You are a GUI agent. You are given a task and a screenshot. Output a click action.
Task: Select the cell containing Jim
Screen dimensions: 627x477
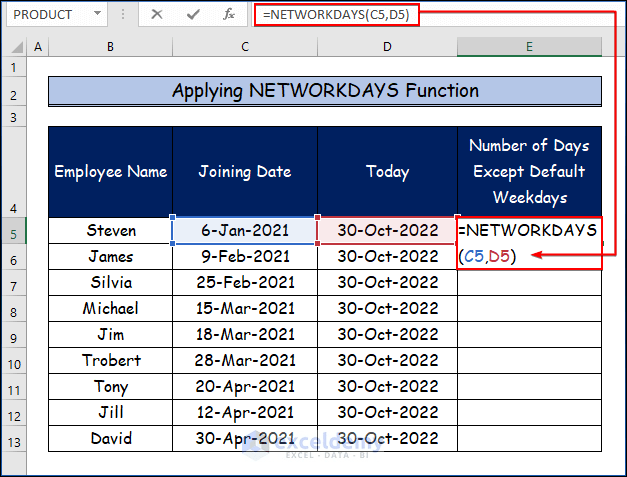click(110, 335)
